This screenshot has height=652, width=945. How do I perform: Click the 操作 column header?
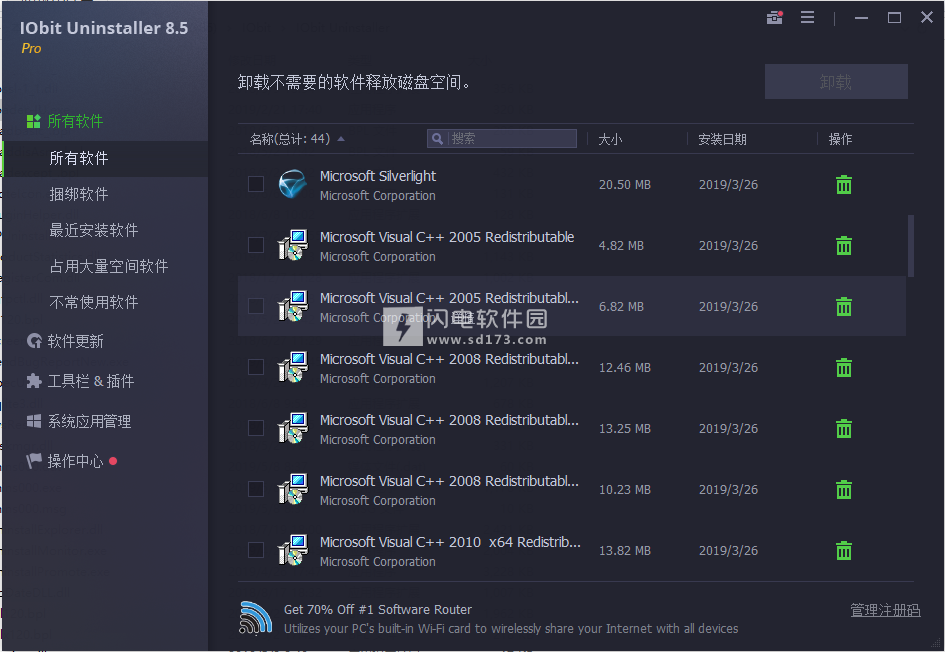click(x=840, y=139)
